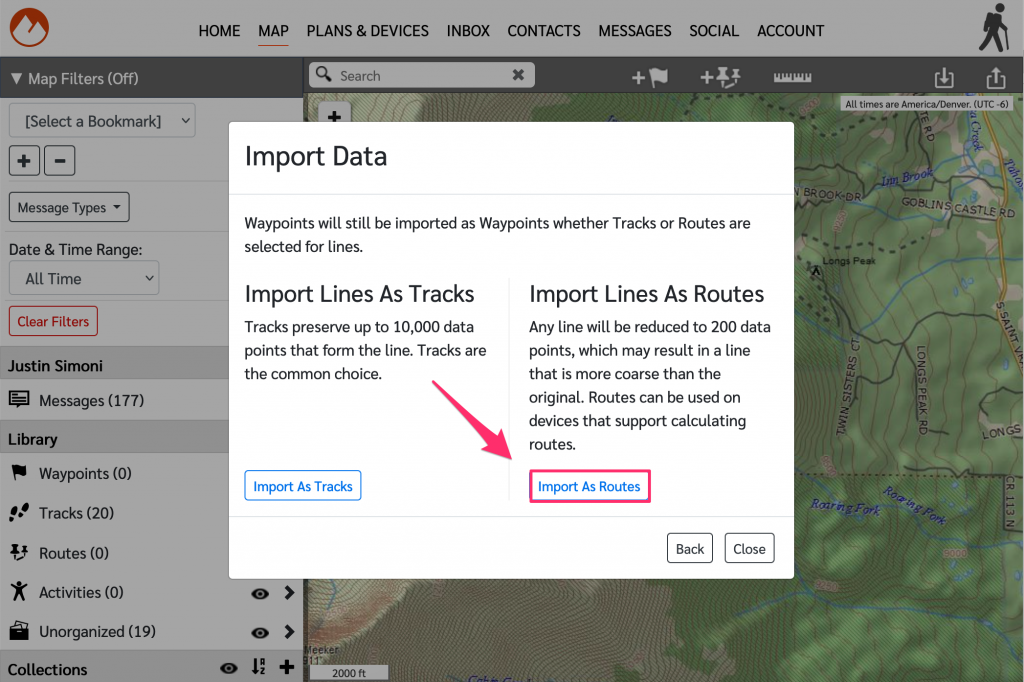Click the add waypoint flag icon

pyautogui.click(x=649, y=77)
